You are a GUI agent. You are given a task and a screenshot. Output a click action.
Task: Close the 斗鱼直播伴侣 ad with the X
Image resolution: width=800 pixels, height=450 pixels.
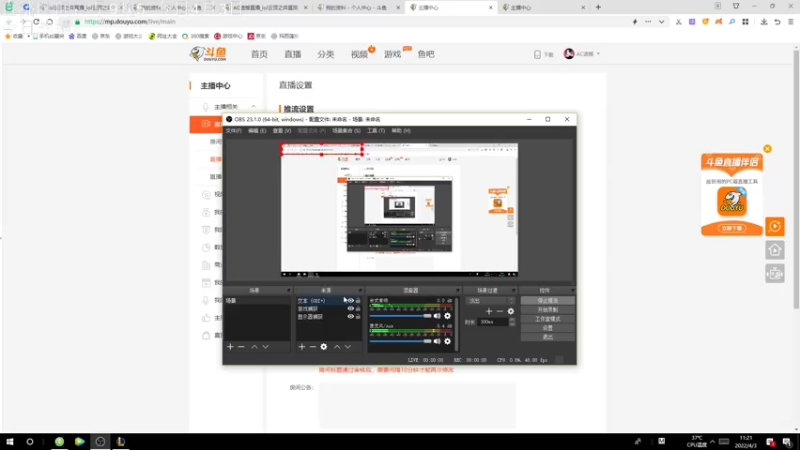[767, 149]
